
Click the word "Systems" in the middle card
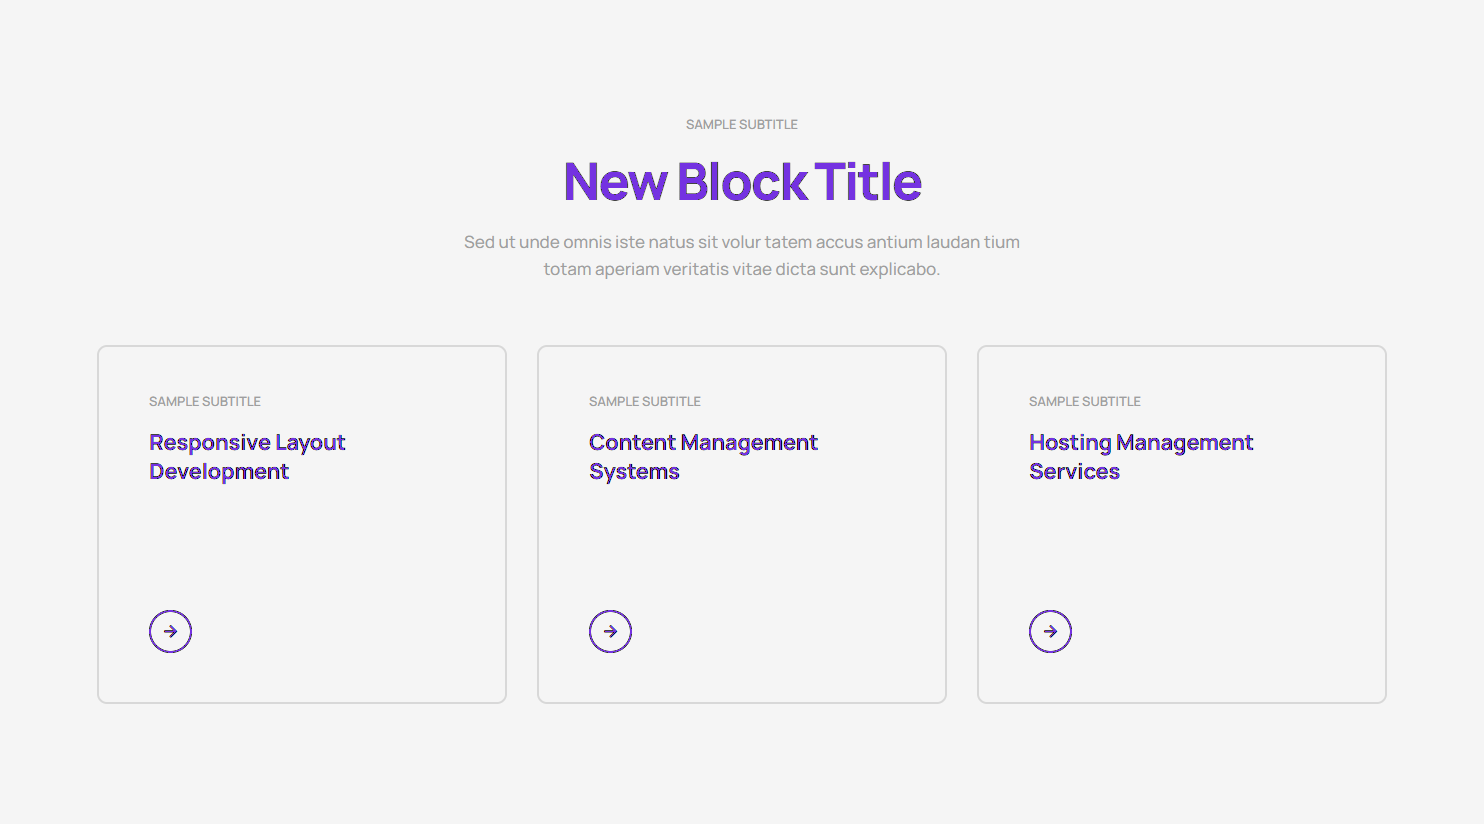pos(634,471)
